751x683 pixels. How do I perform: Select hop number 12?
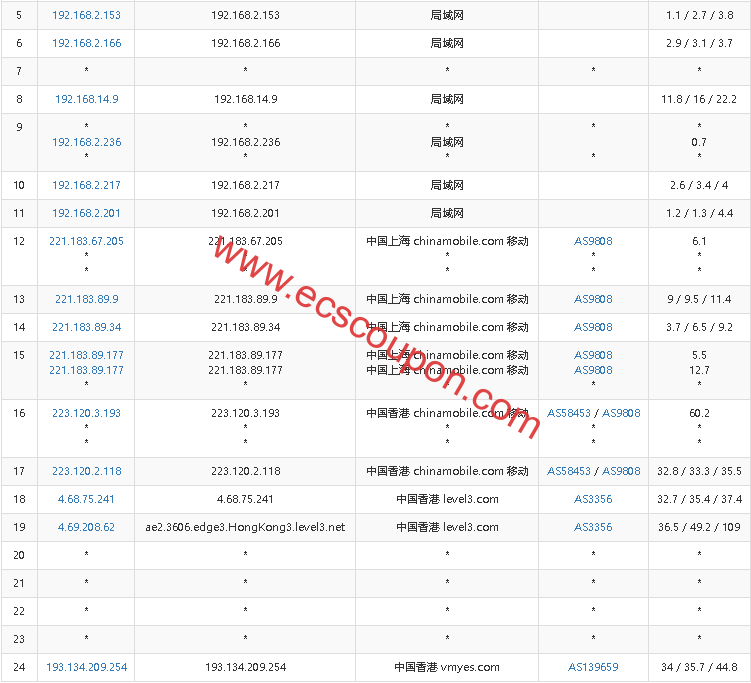[19, 241]
